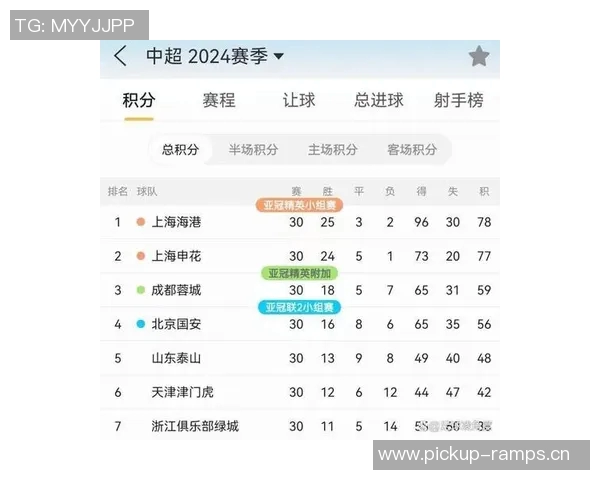This screenshot has height=480, width=600.
Task: Switch to the 积分 tab
Action: (x=139, y=100)
